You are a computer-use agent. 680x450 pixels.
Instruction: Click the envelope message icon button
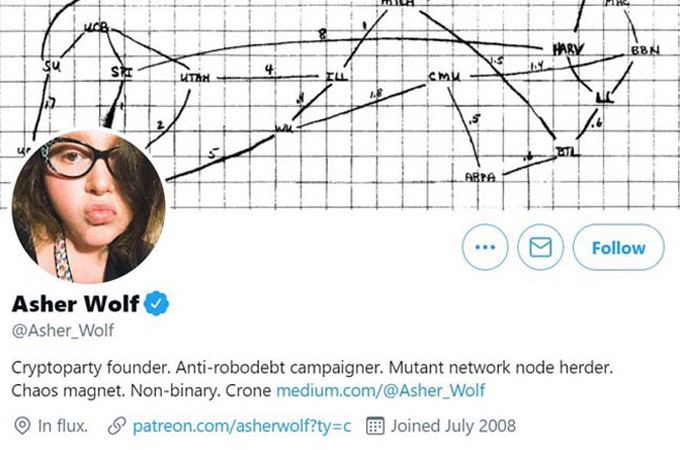(x=540, y=247)
